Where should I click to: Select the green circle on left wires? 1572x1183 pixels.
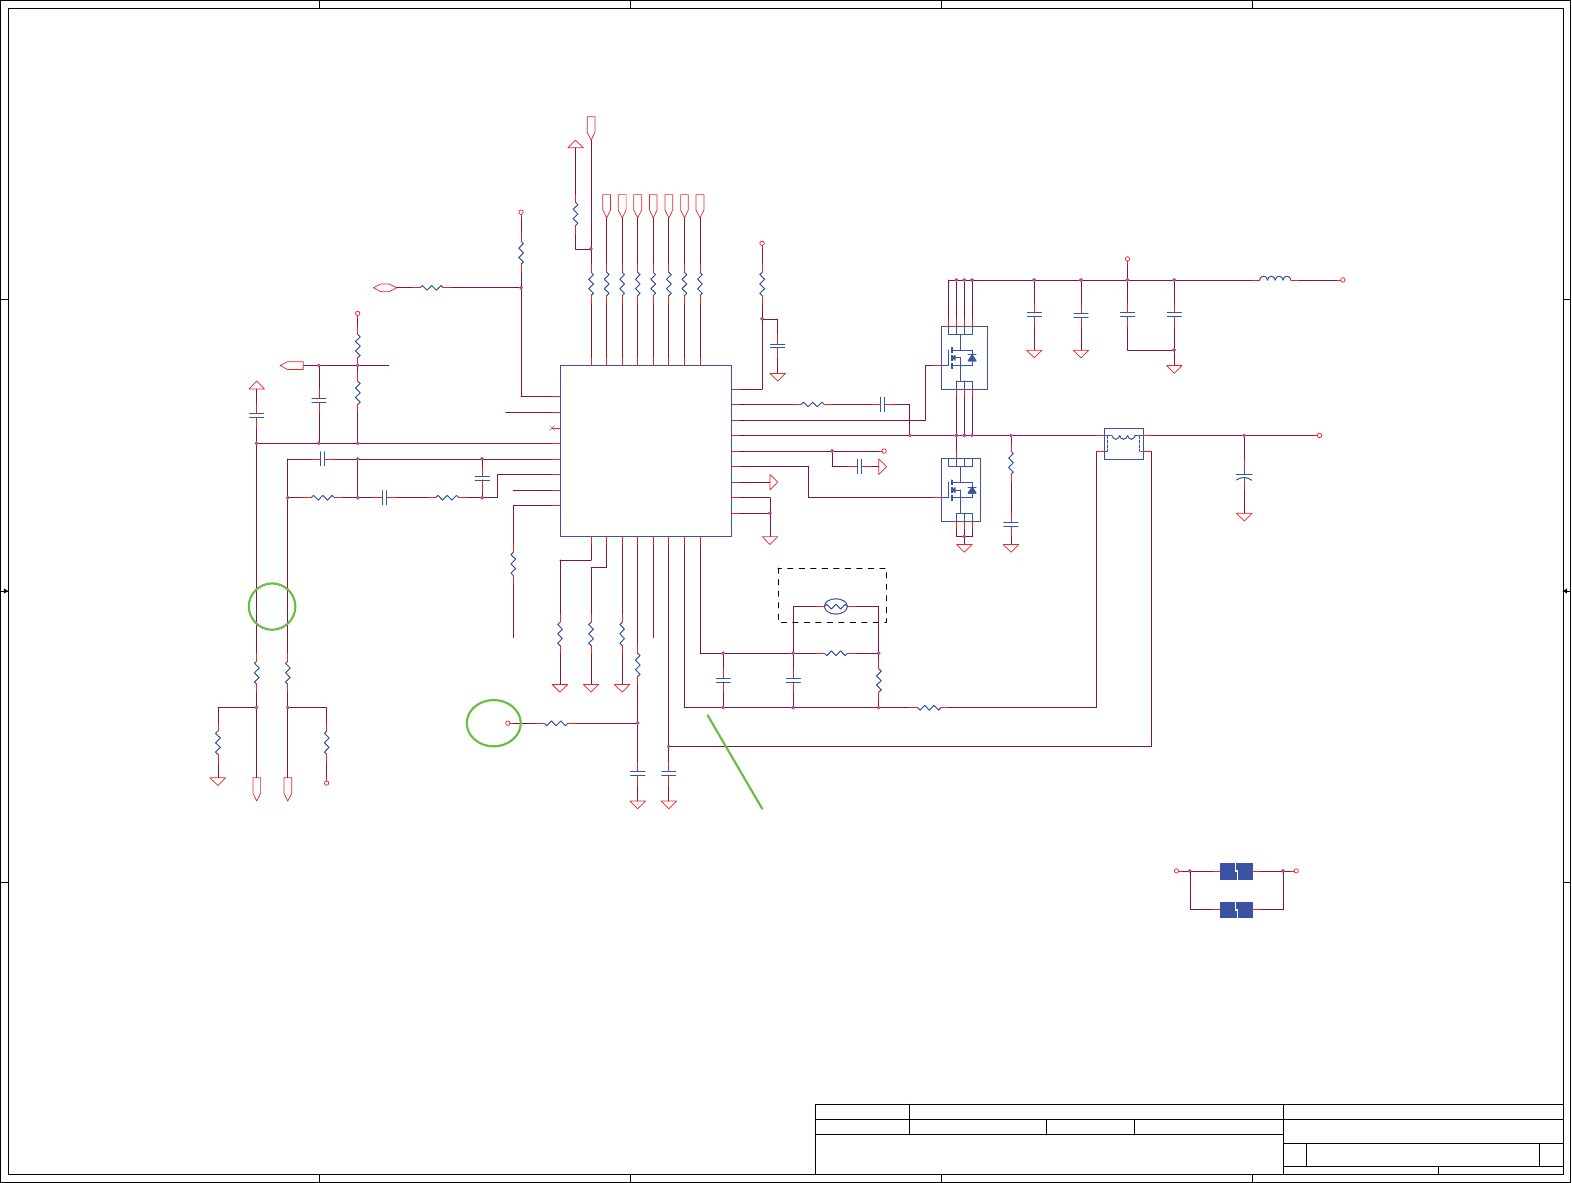point(272,606)
